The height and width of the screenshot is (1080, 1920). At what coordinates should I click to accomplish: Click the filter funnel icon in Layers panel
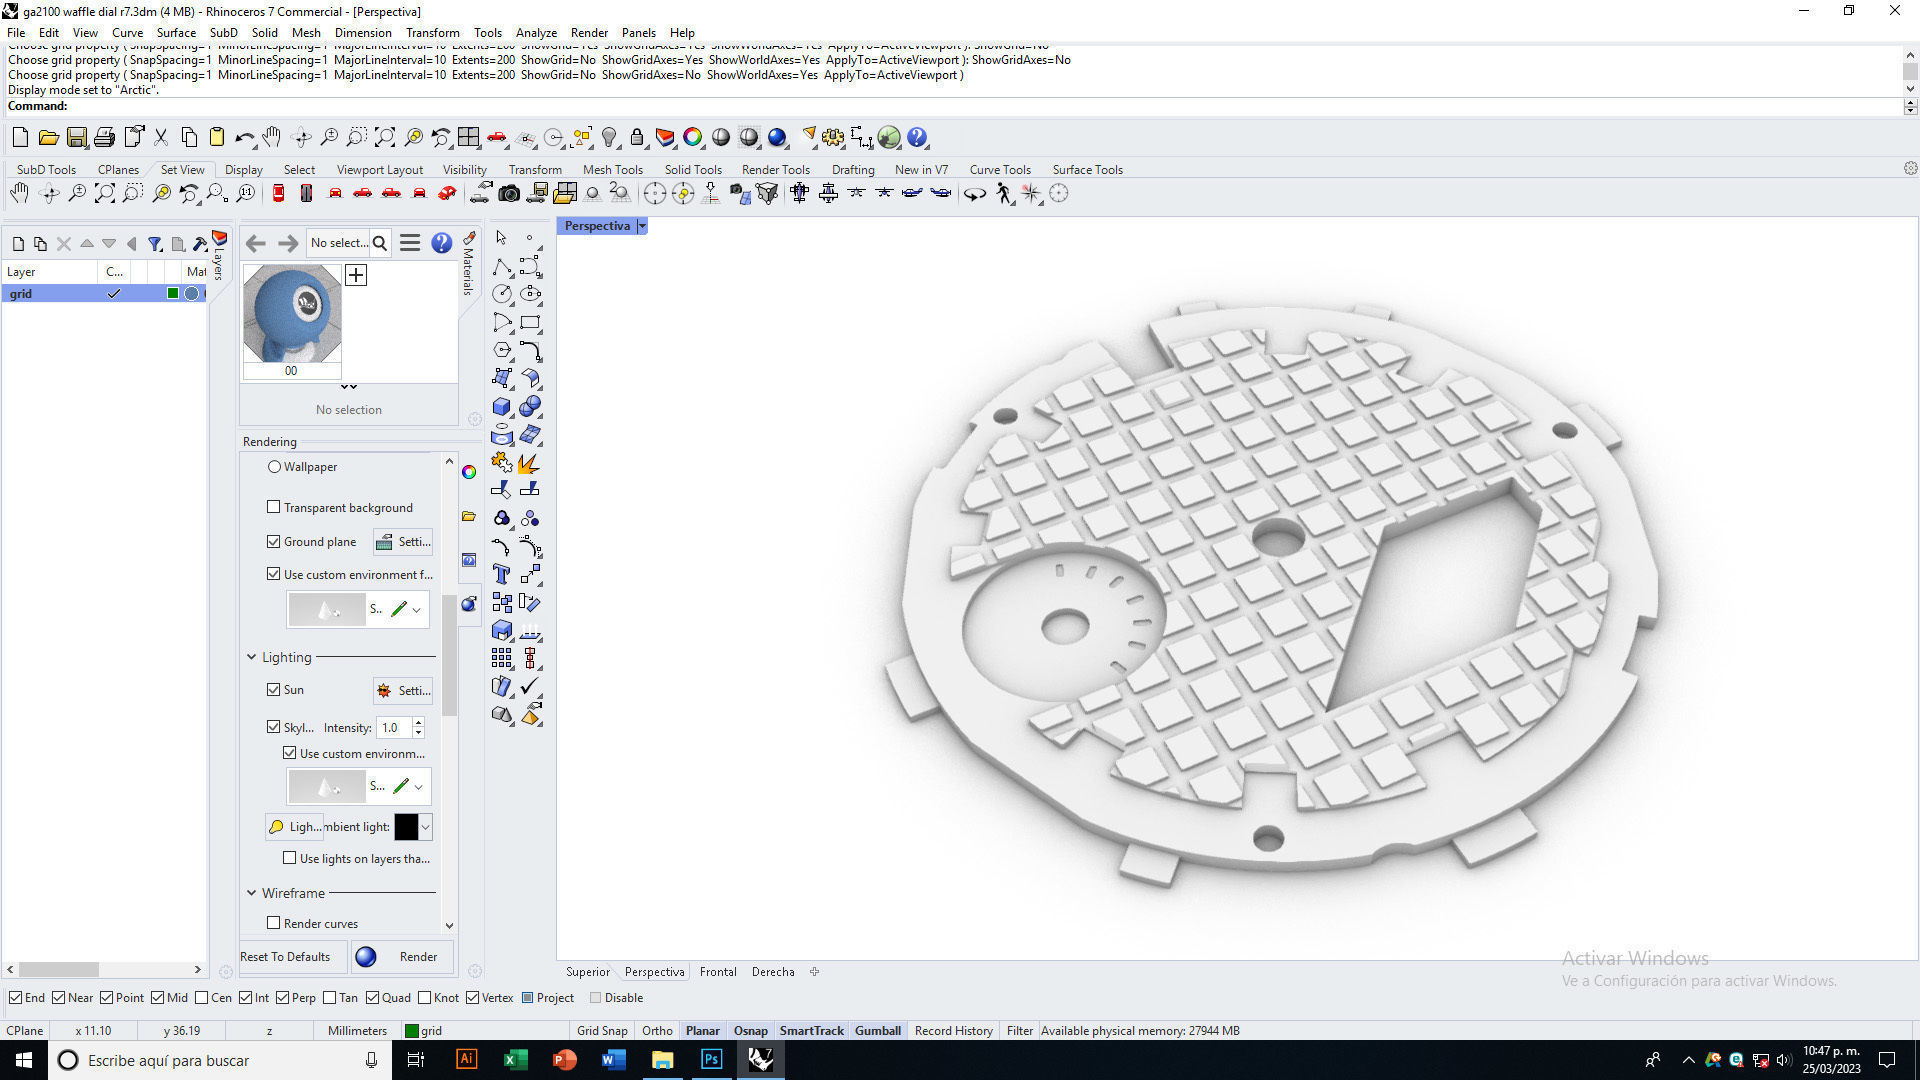pyautogui.click(x=155, y=243)
